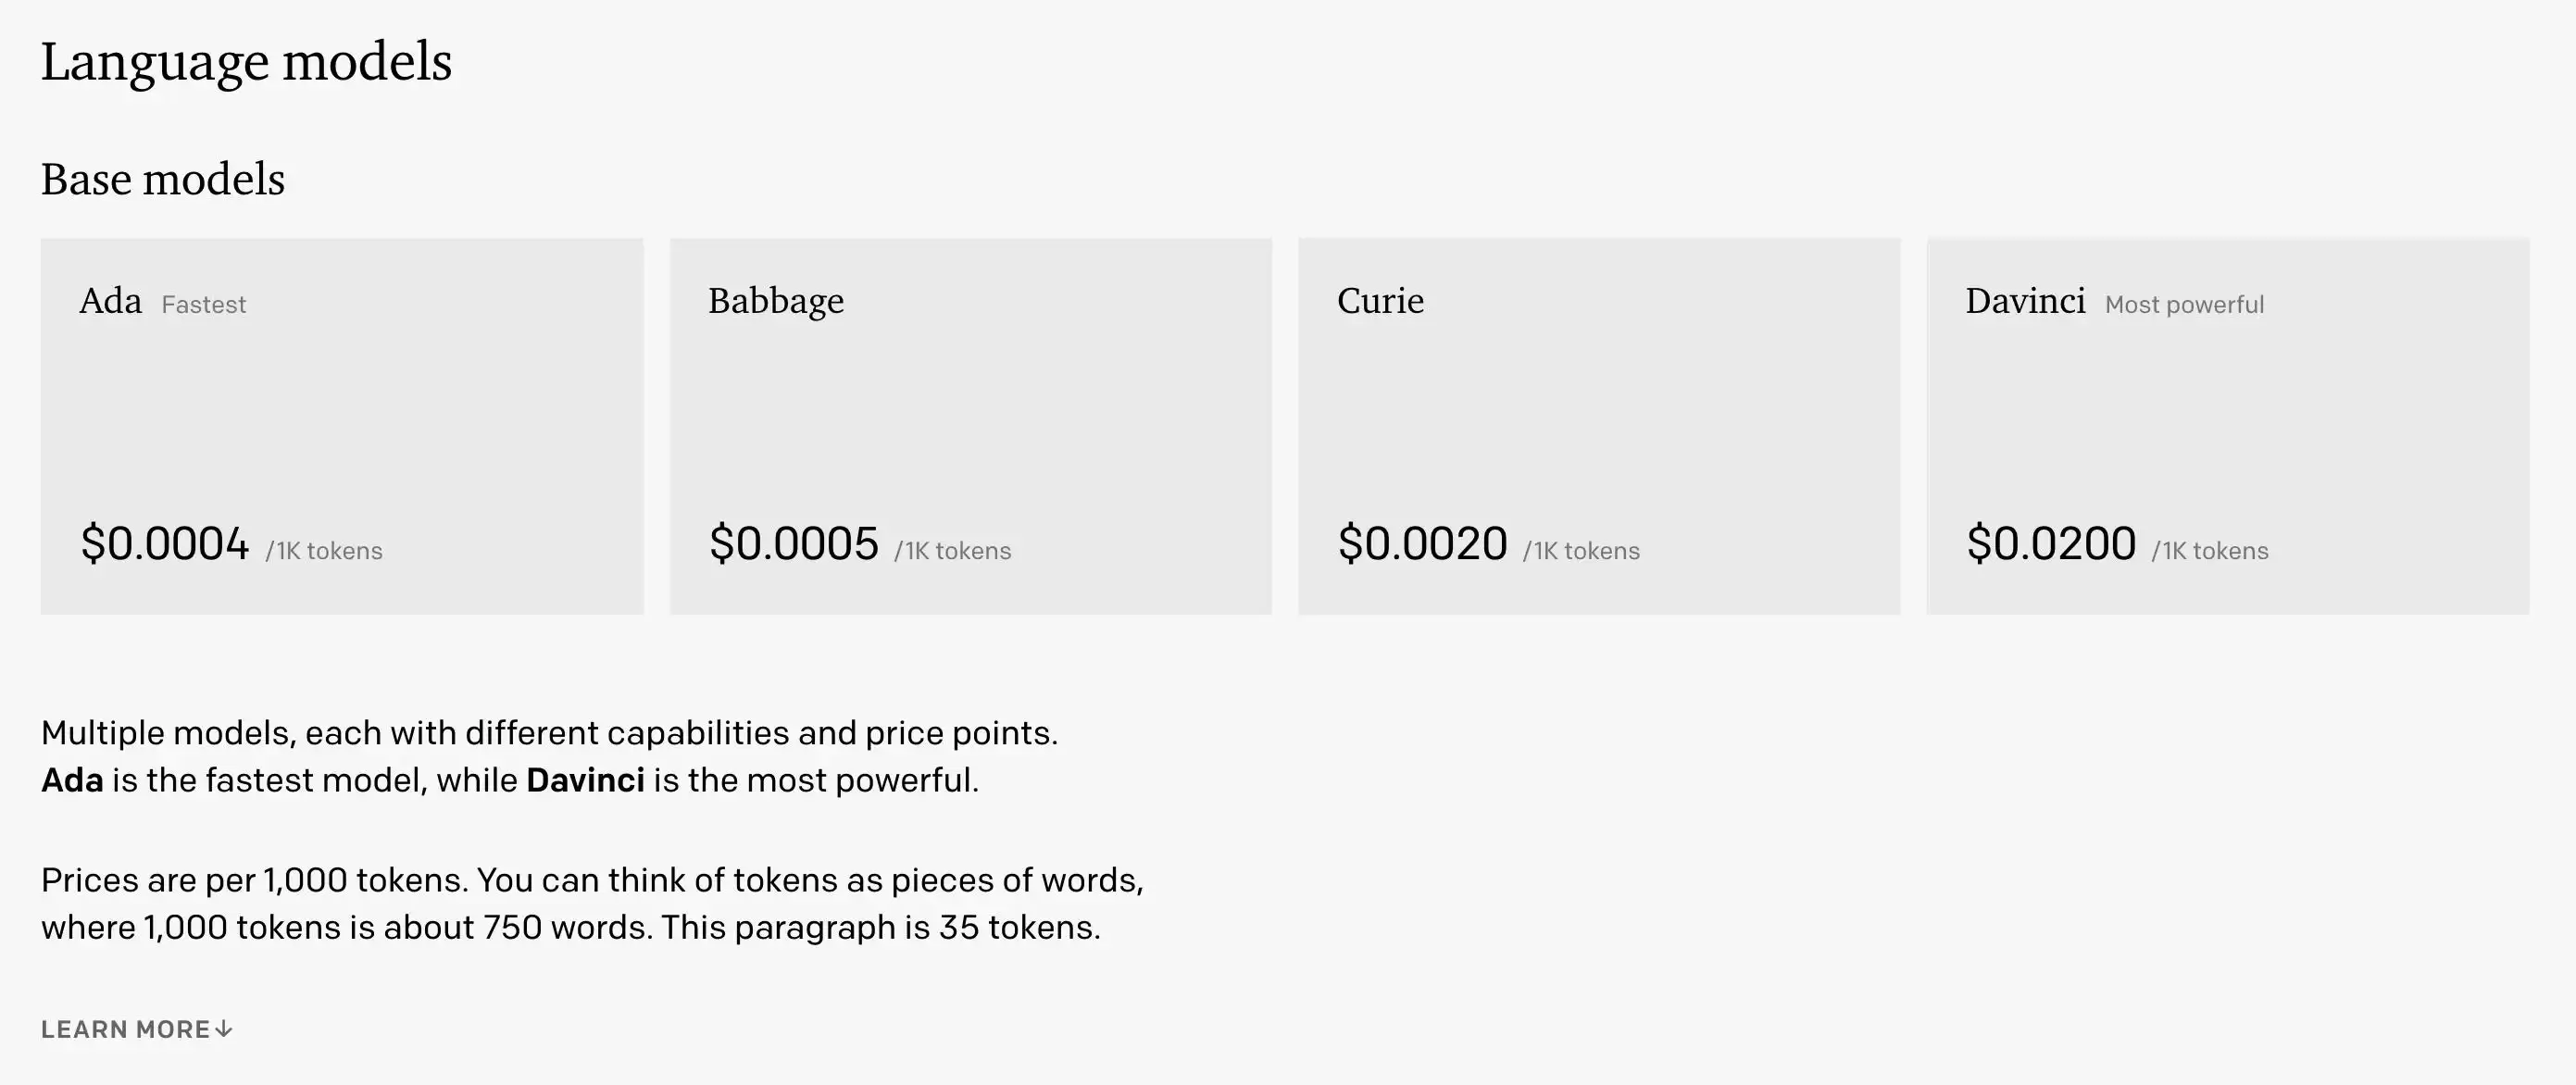
Task: Click the /1K tokens unit on Ada card
Action: [x=324, y=551]
